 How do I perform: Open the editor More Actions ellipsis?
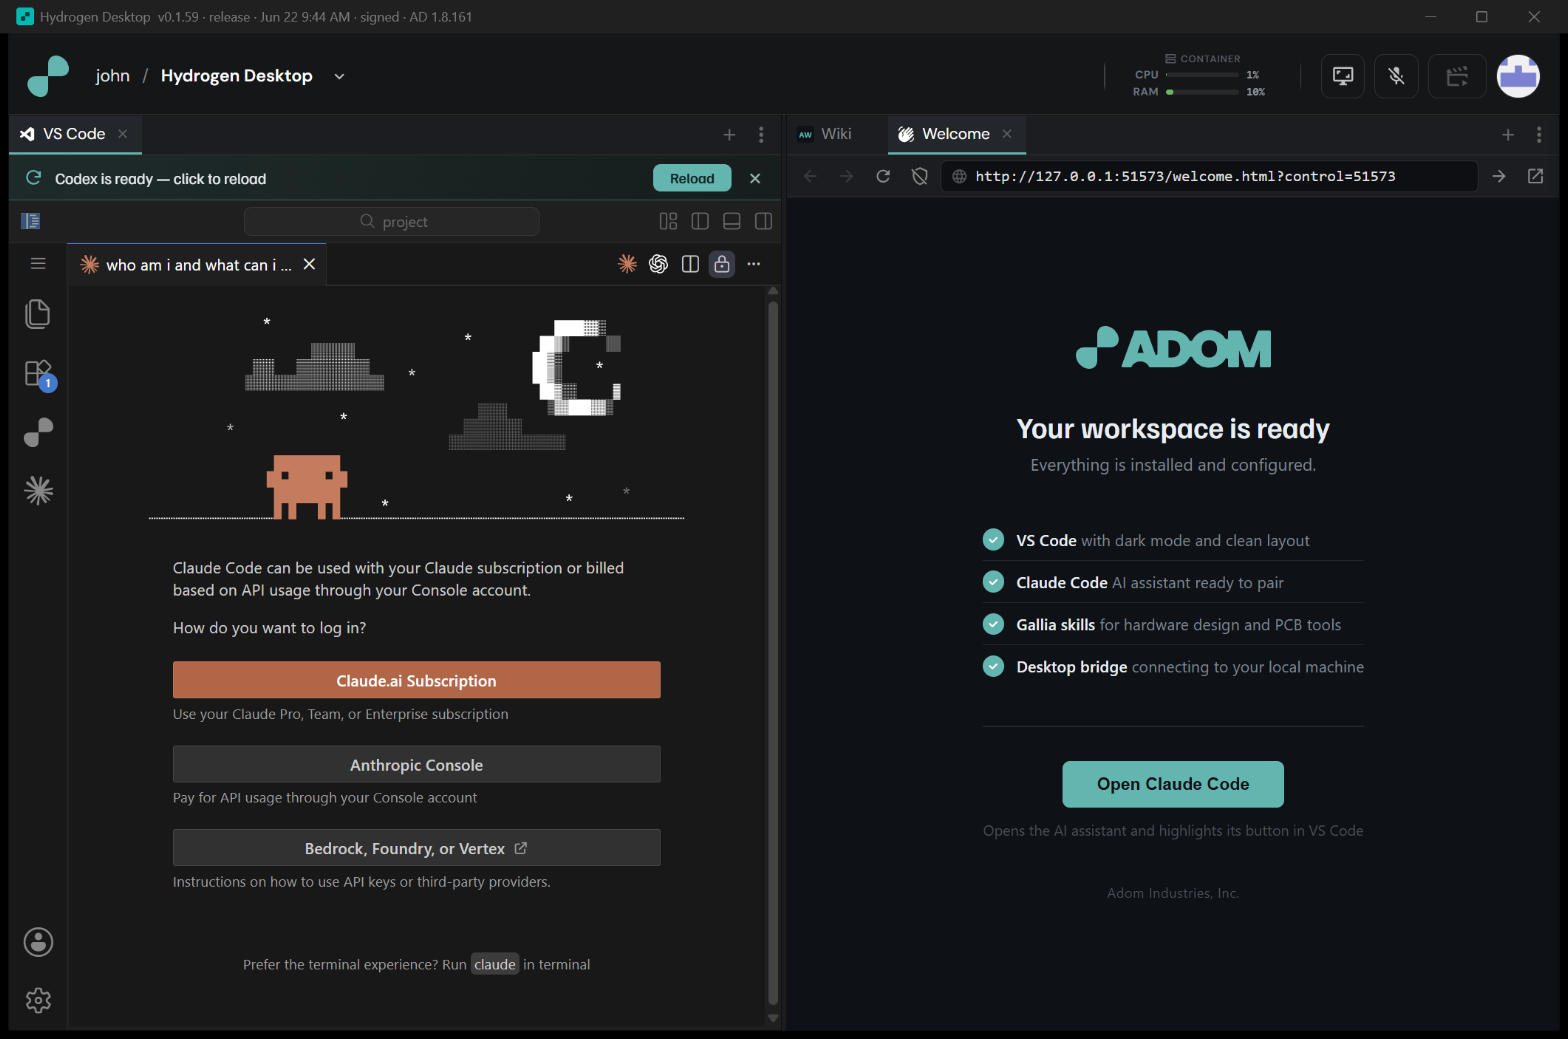coord(754,264)
